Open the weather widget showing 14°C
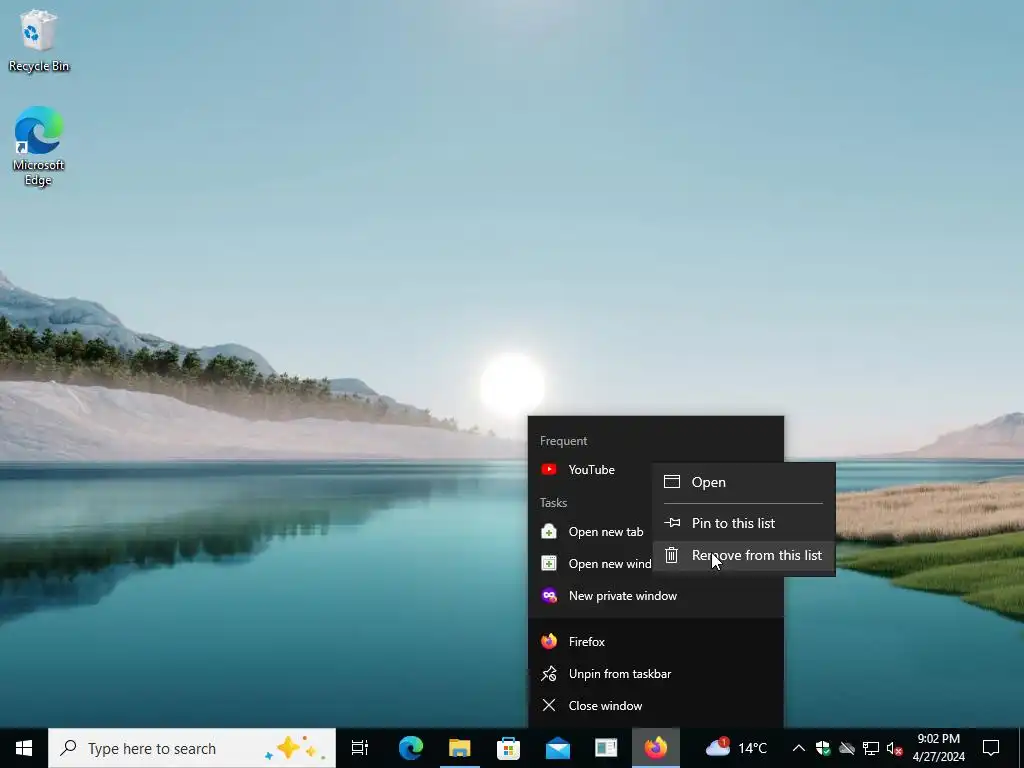The image size is (1024, 768). pos(736,748)
